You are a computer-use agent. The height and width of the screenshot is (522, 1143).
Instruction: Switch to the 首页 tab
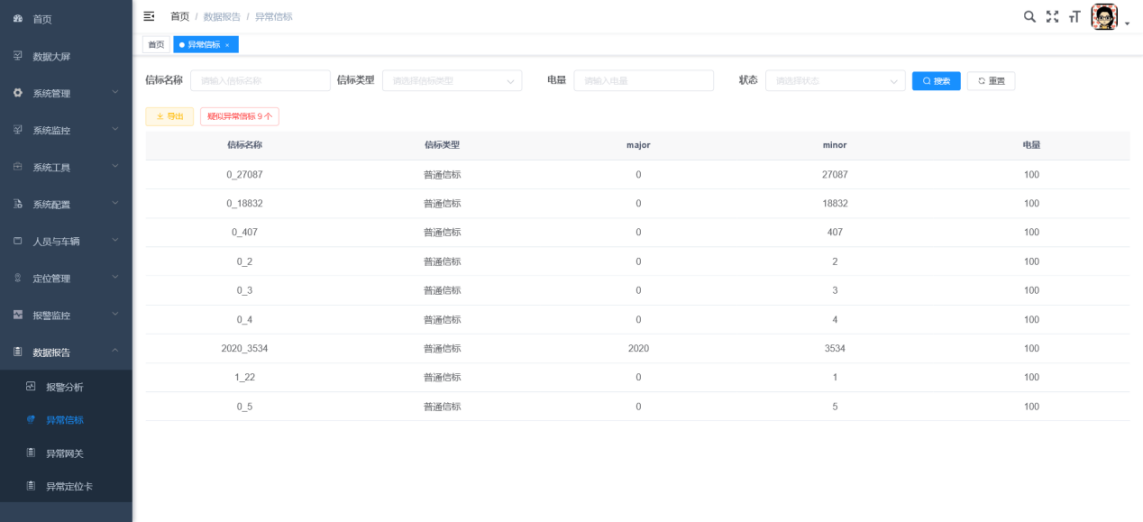click(156, 45)
